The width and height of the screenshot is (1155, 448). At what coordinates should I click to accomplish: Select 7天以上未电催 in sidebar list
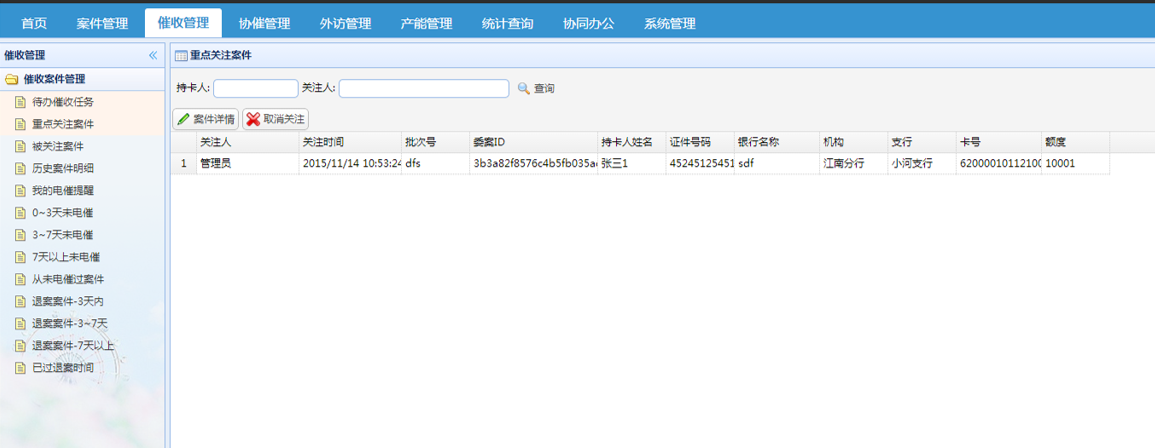(x=65, y=257)
